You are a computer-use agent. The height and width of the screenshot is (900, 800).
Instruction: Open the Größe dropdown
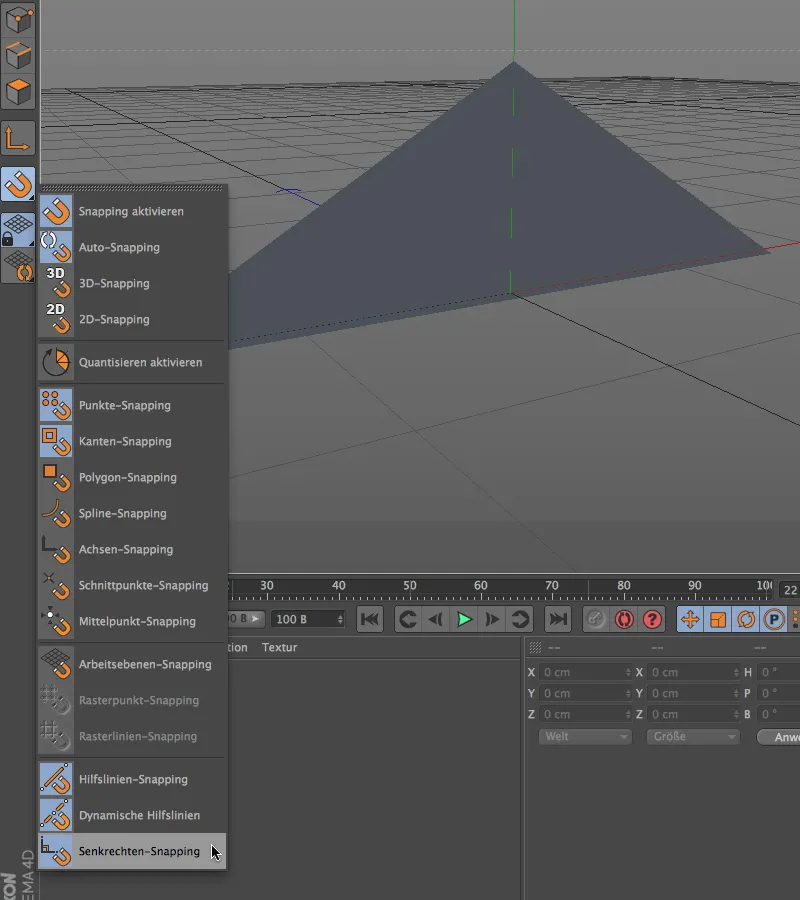(x=693, y=736)
